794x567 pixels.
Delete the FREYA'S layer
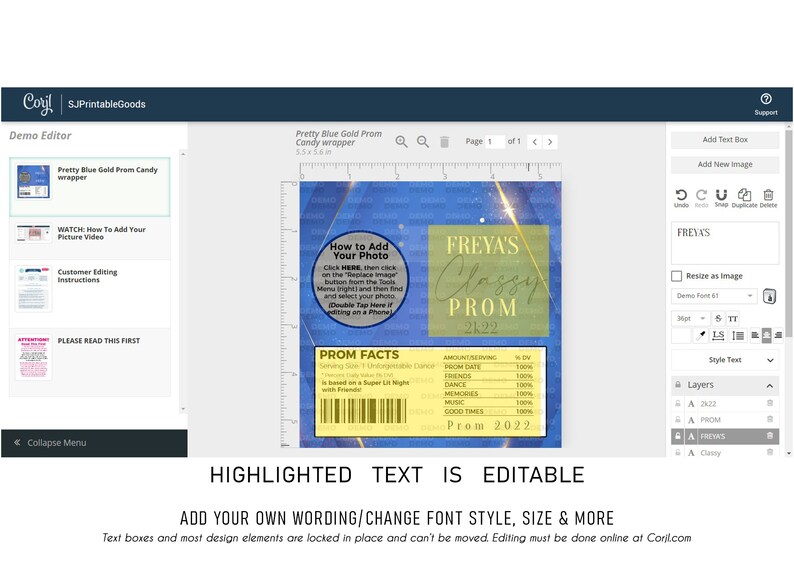[x=770, y=436]
